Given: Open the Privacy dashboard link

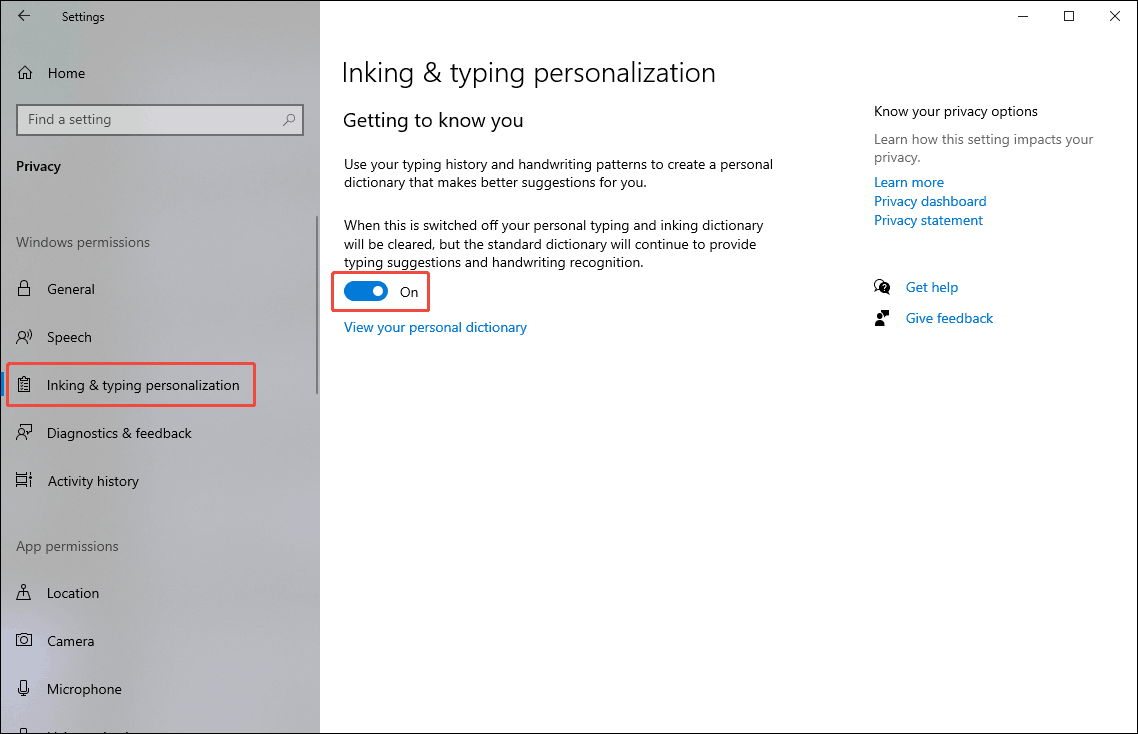Looking at the screenshot, I should (x=929, y=201).
